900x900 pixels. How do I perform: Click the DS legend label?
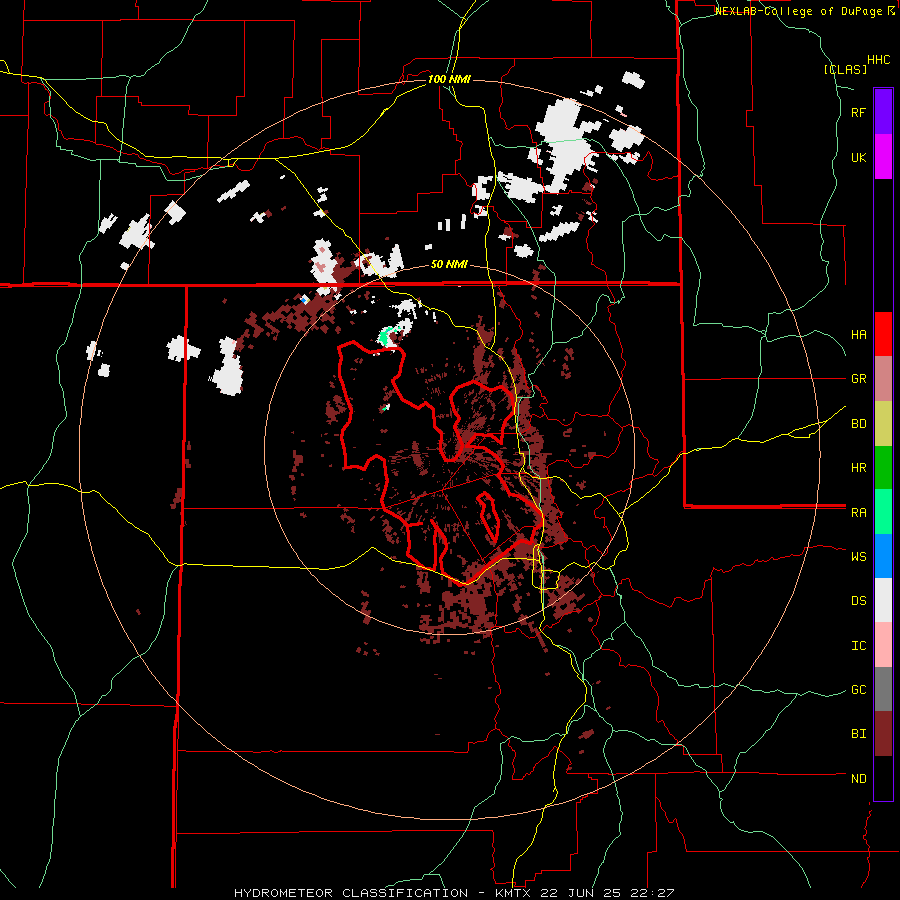pyautogui.click(x=858, y=601)
